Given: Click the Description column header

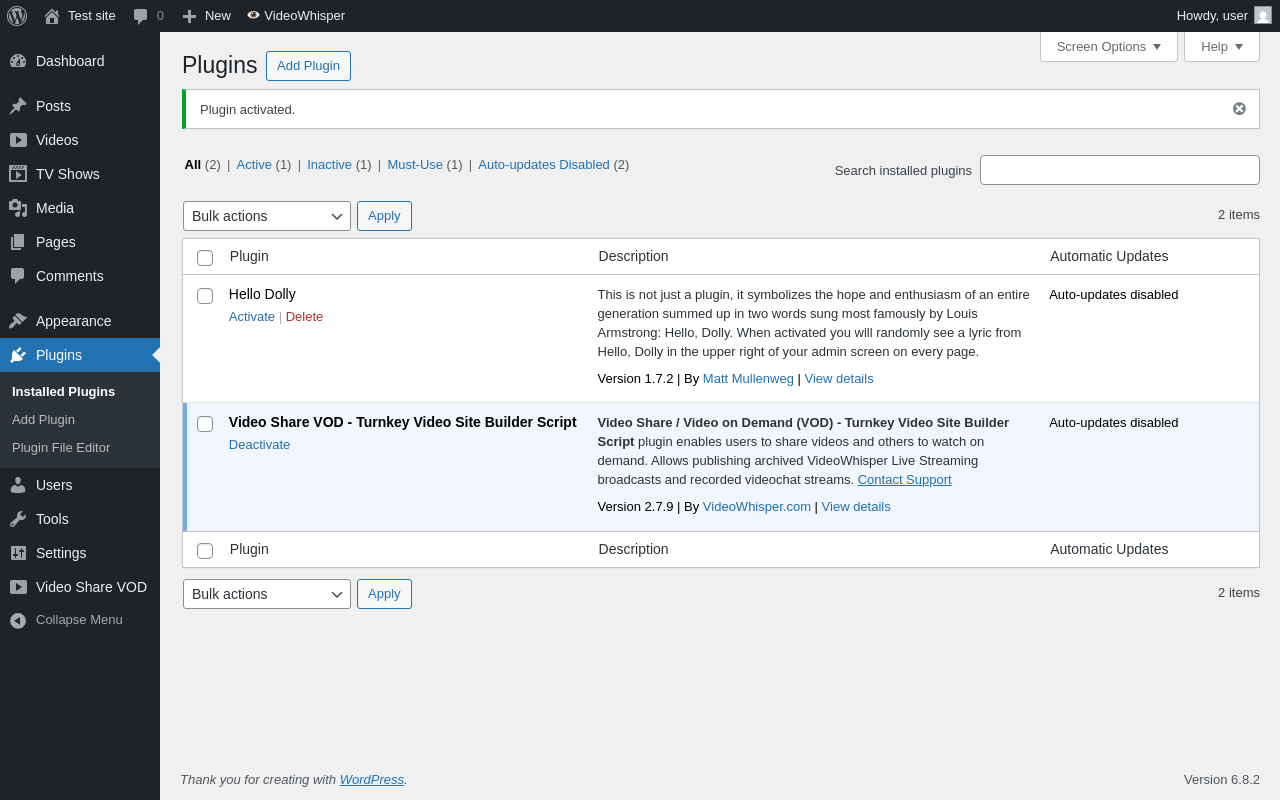Looking at the screenshot, I should click(634, 256).
